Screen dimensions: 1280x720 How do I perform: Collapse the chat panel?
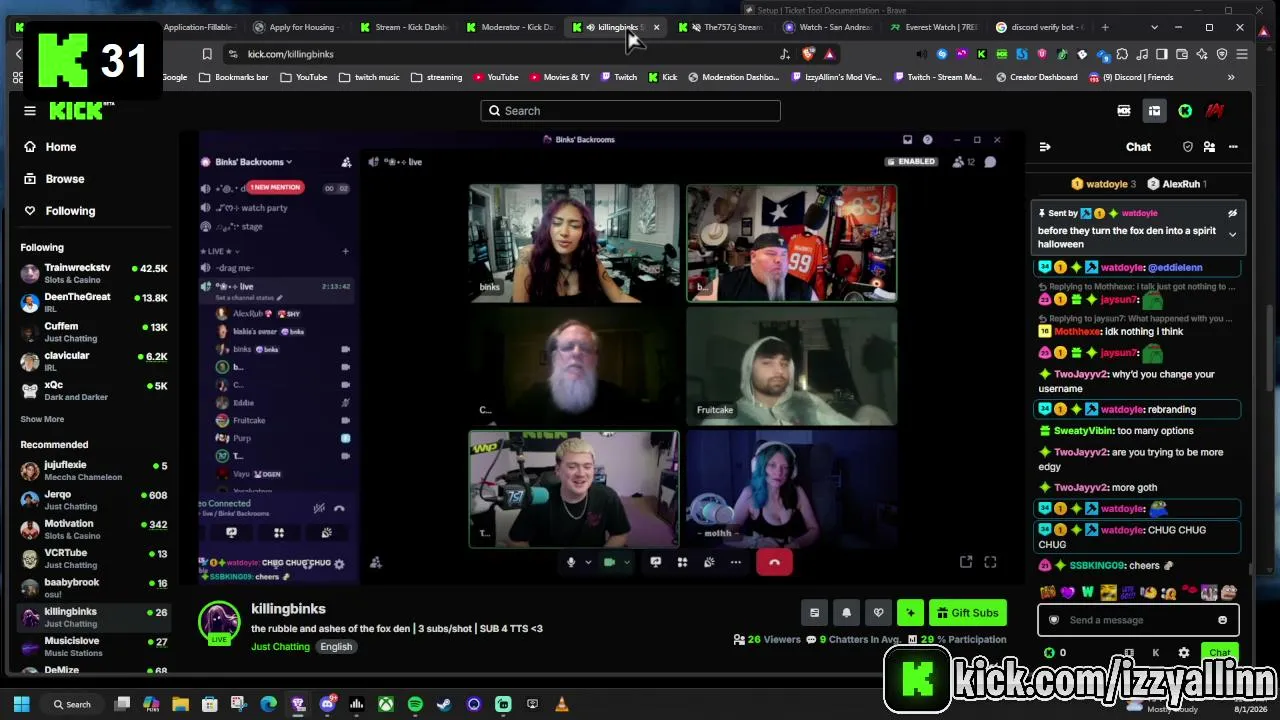[1045, 147]
